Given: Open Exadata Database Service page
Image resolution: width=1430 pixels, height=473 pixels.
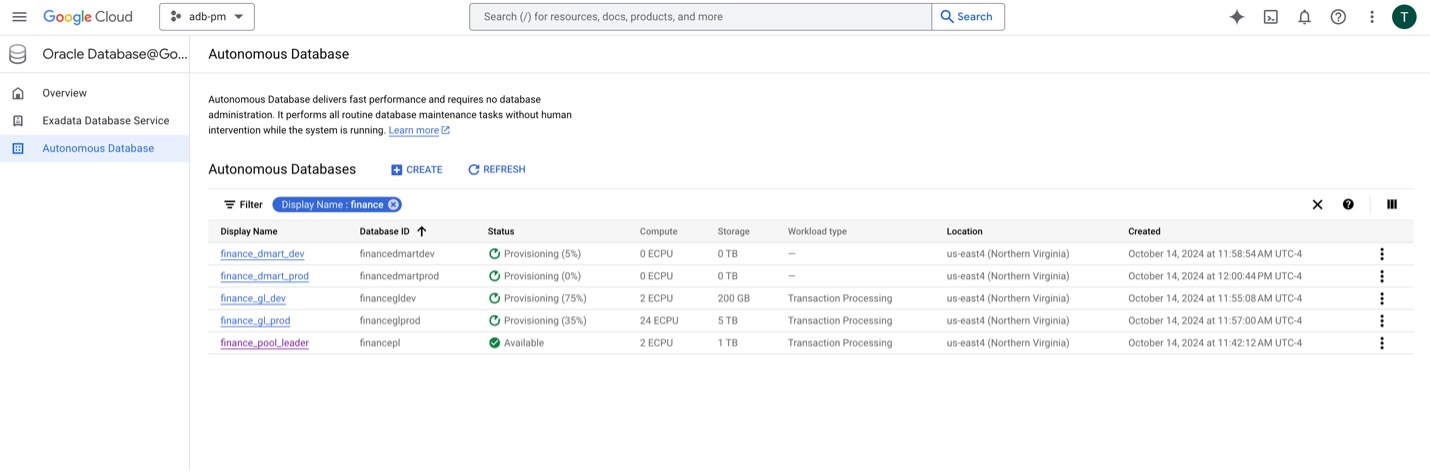Looking at the screenshot, I should tap(105, 121).
